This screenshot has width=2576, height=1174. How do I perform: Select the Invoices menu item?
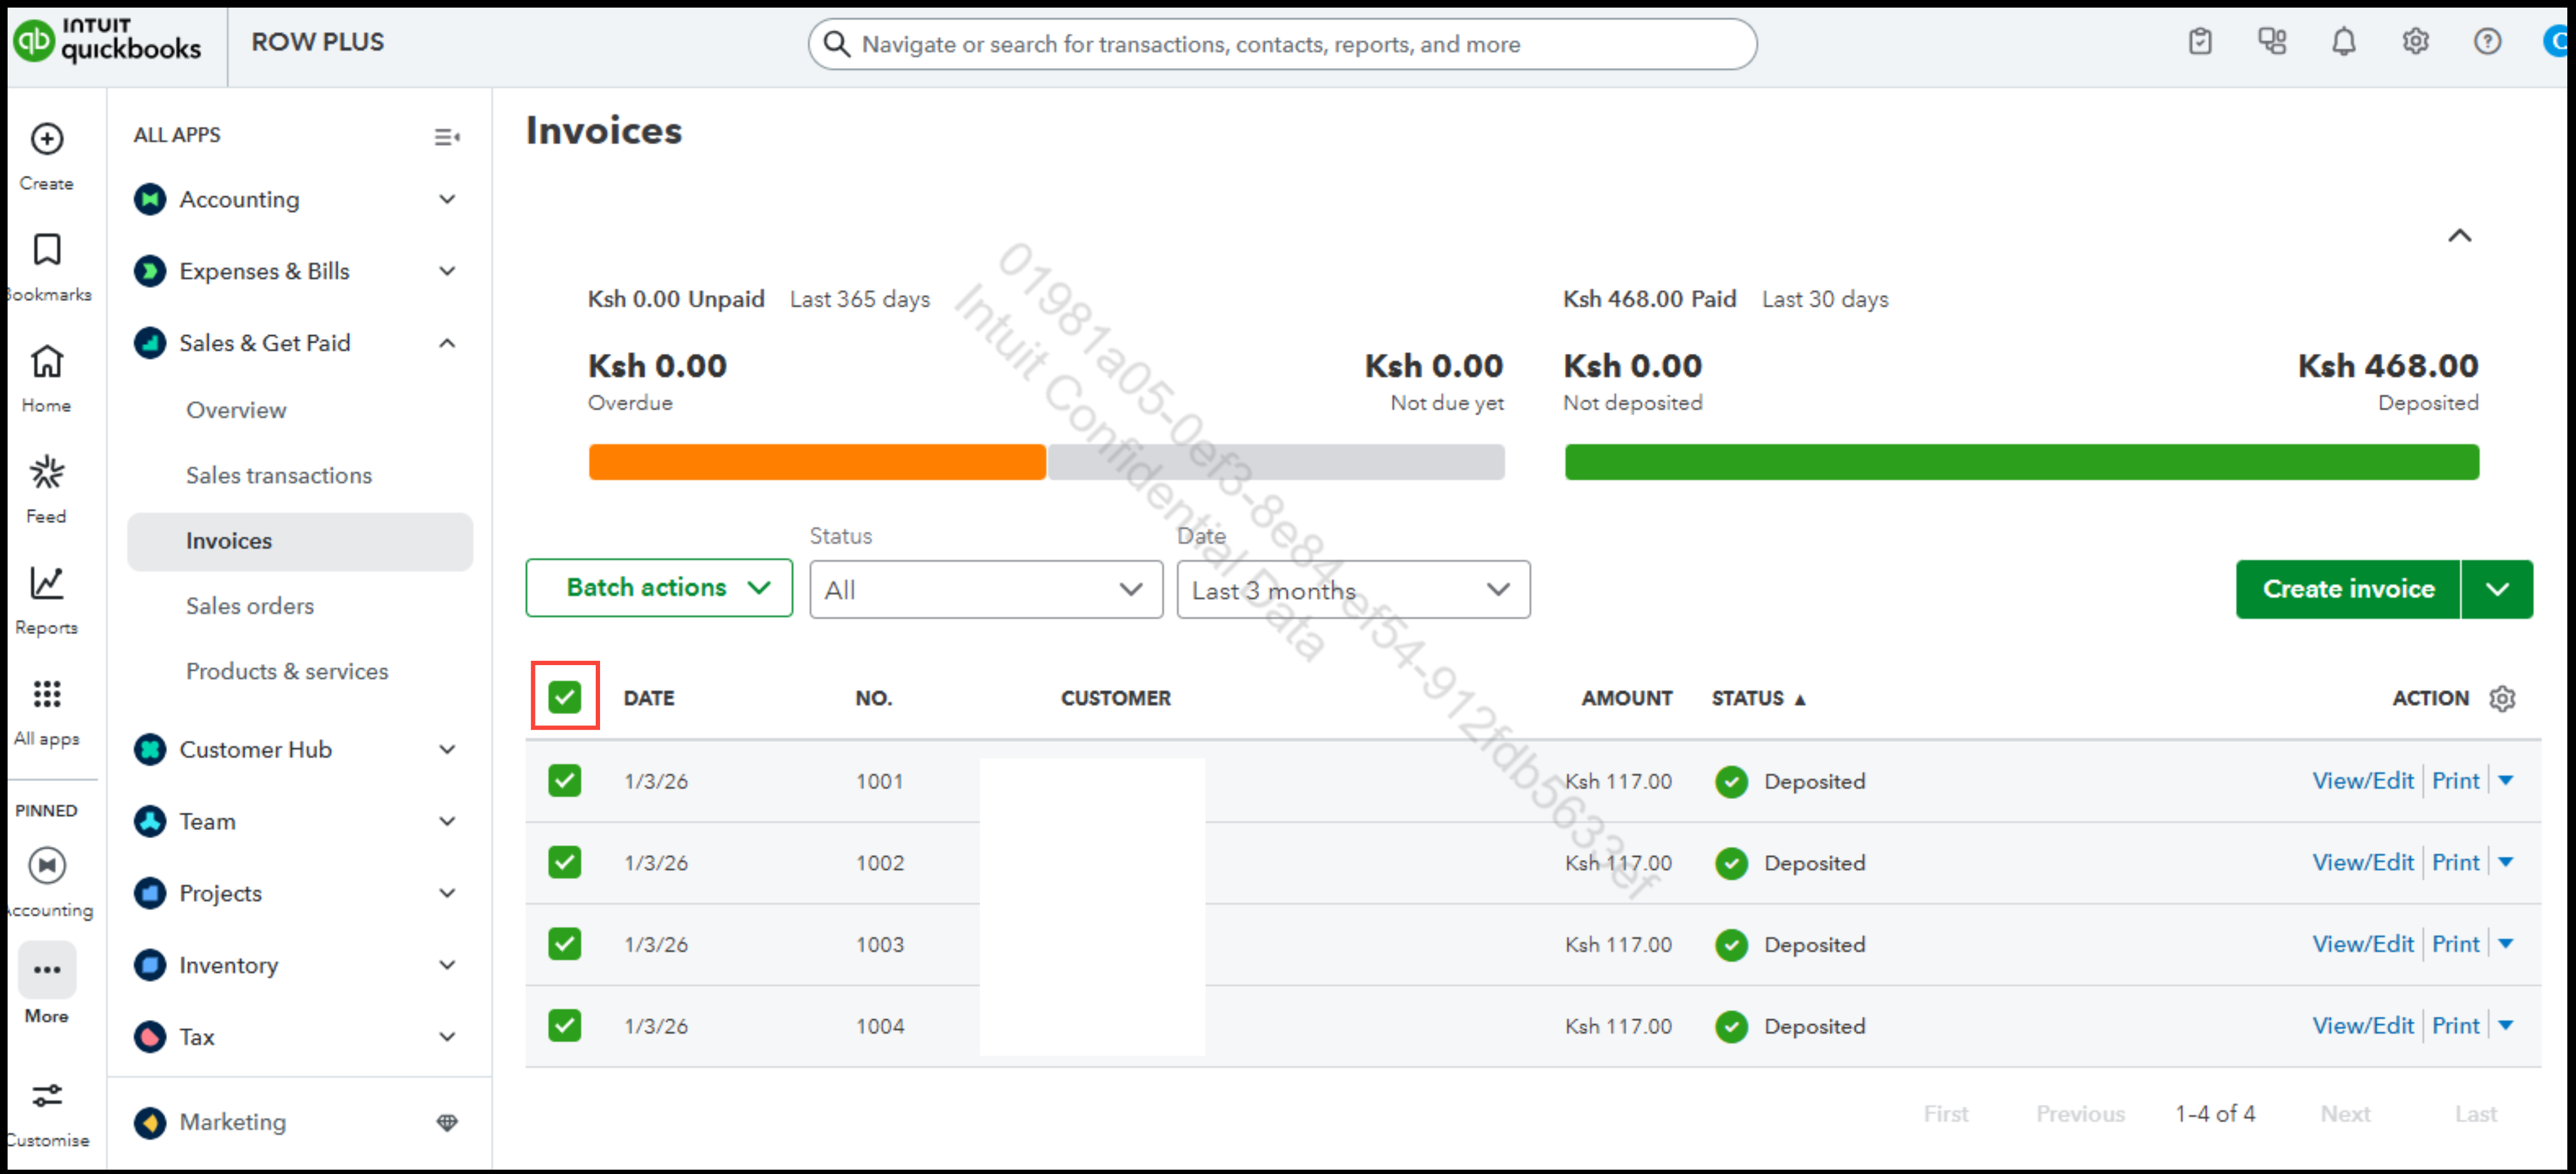(299, 541)
